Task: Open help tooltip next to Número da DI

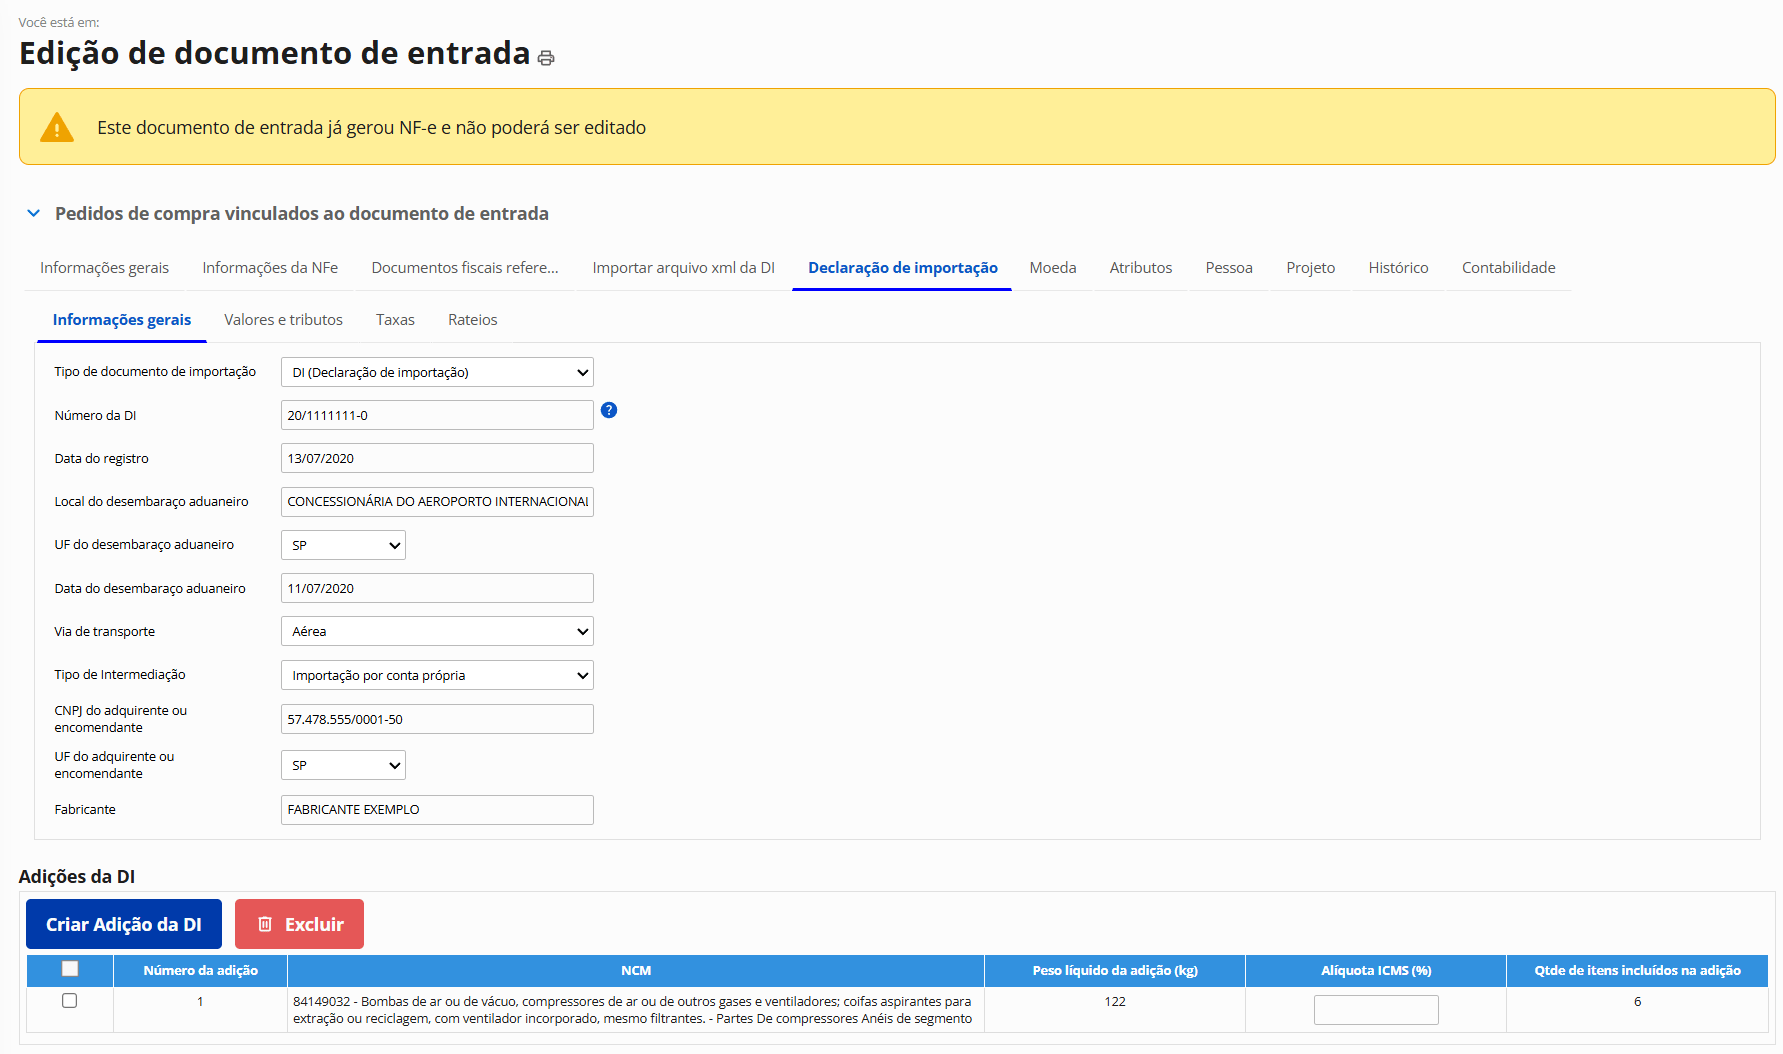Action: tap(609, 410)
